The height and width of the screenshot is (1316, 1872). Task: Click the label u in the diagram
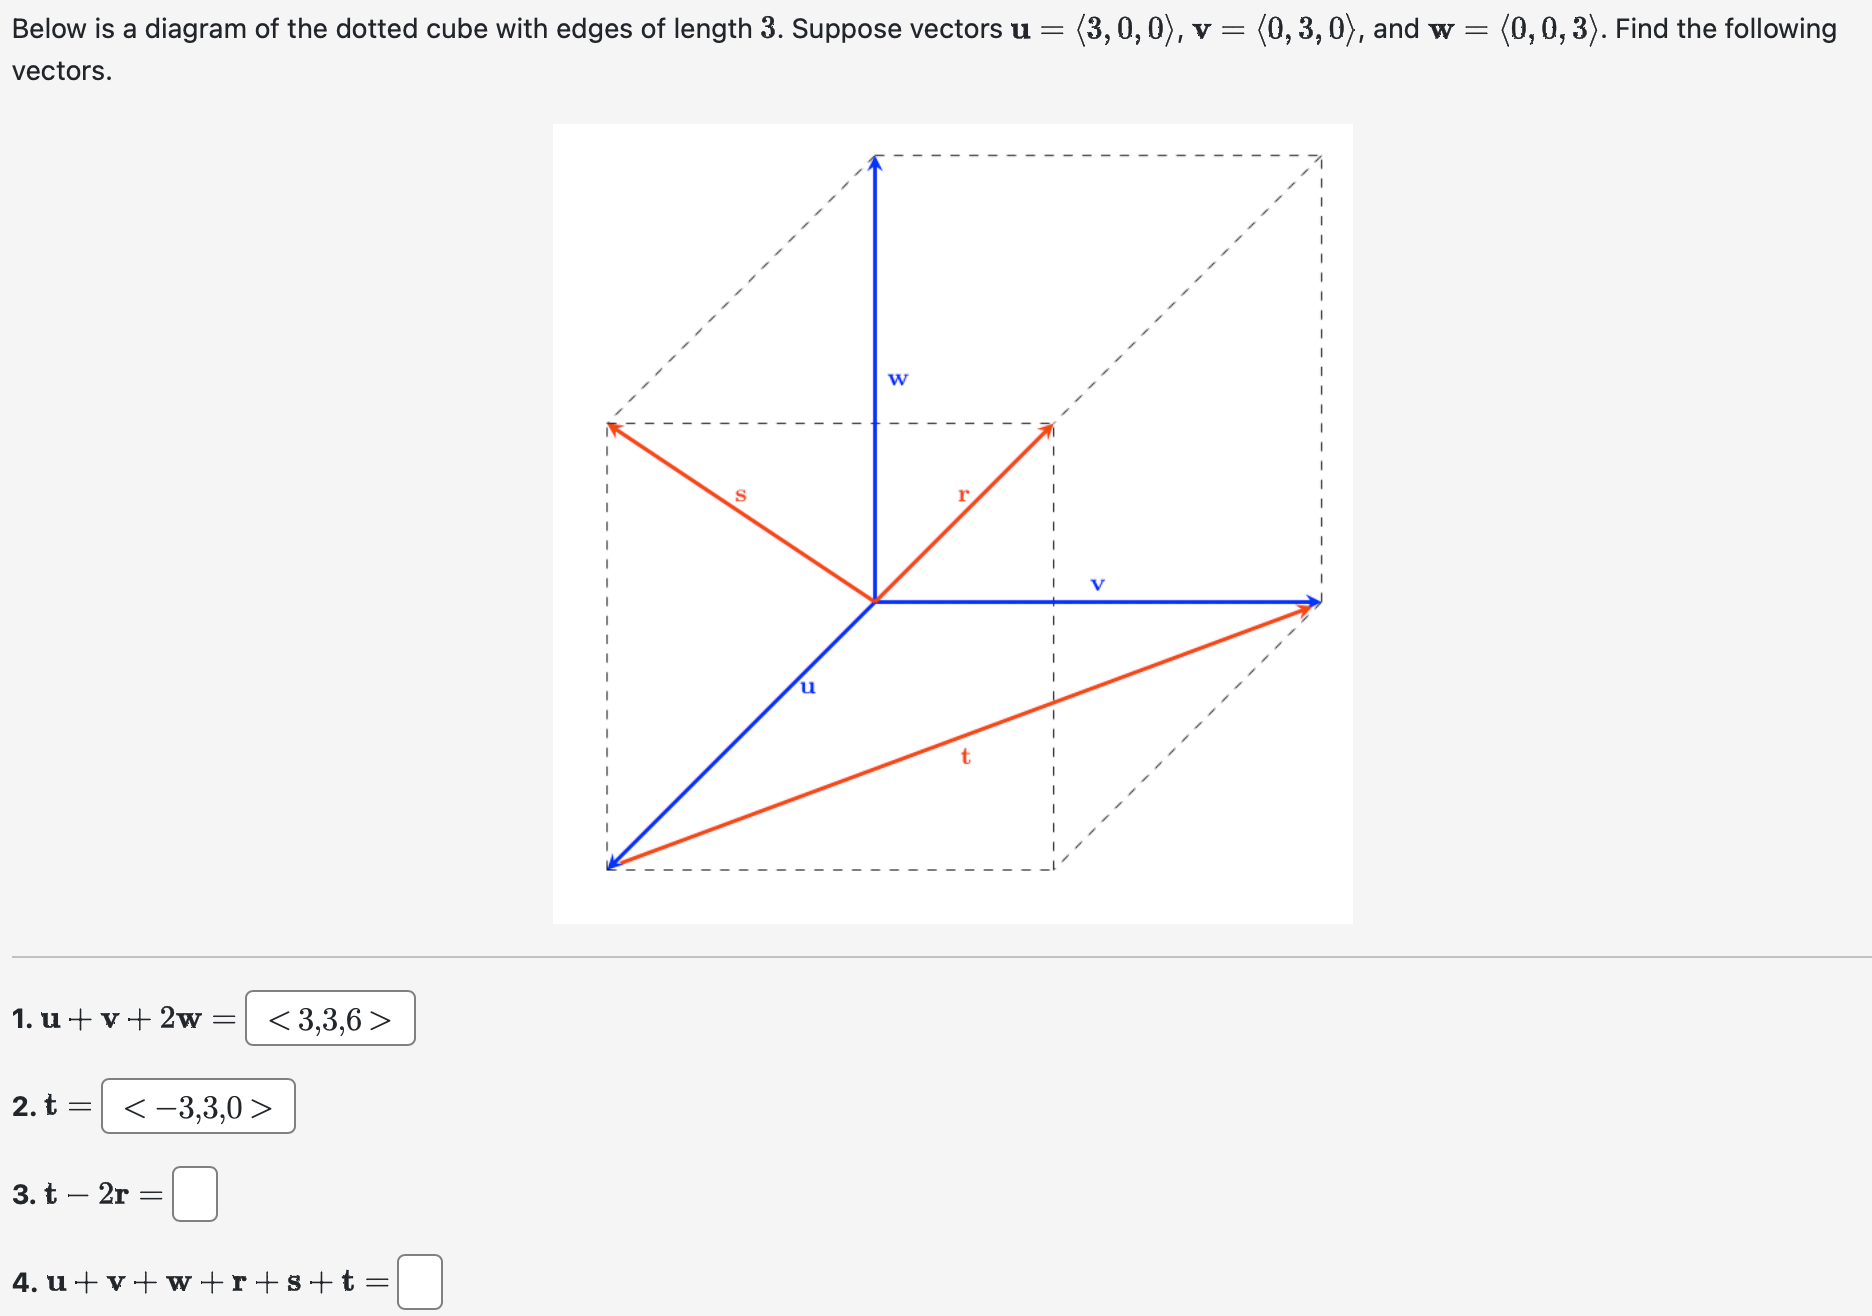[x=808, y=686]
